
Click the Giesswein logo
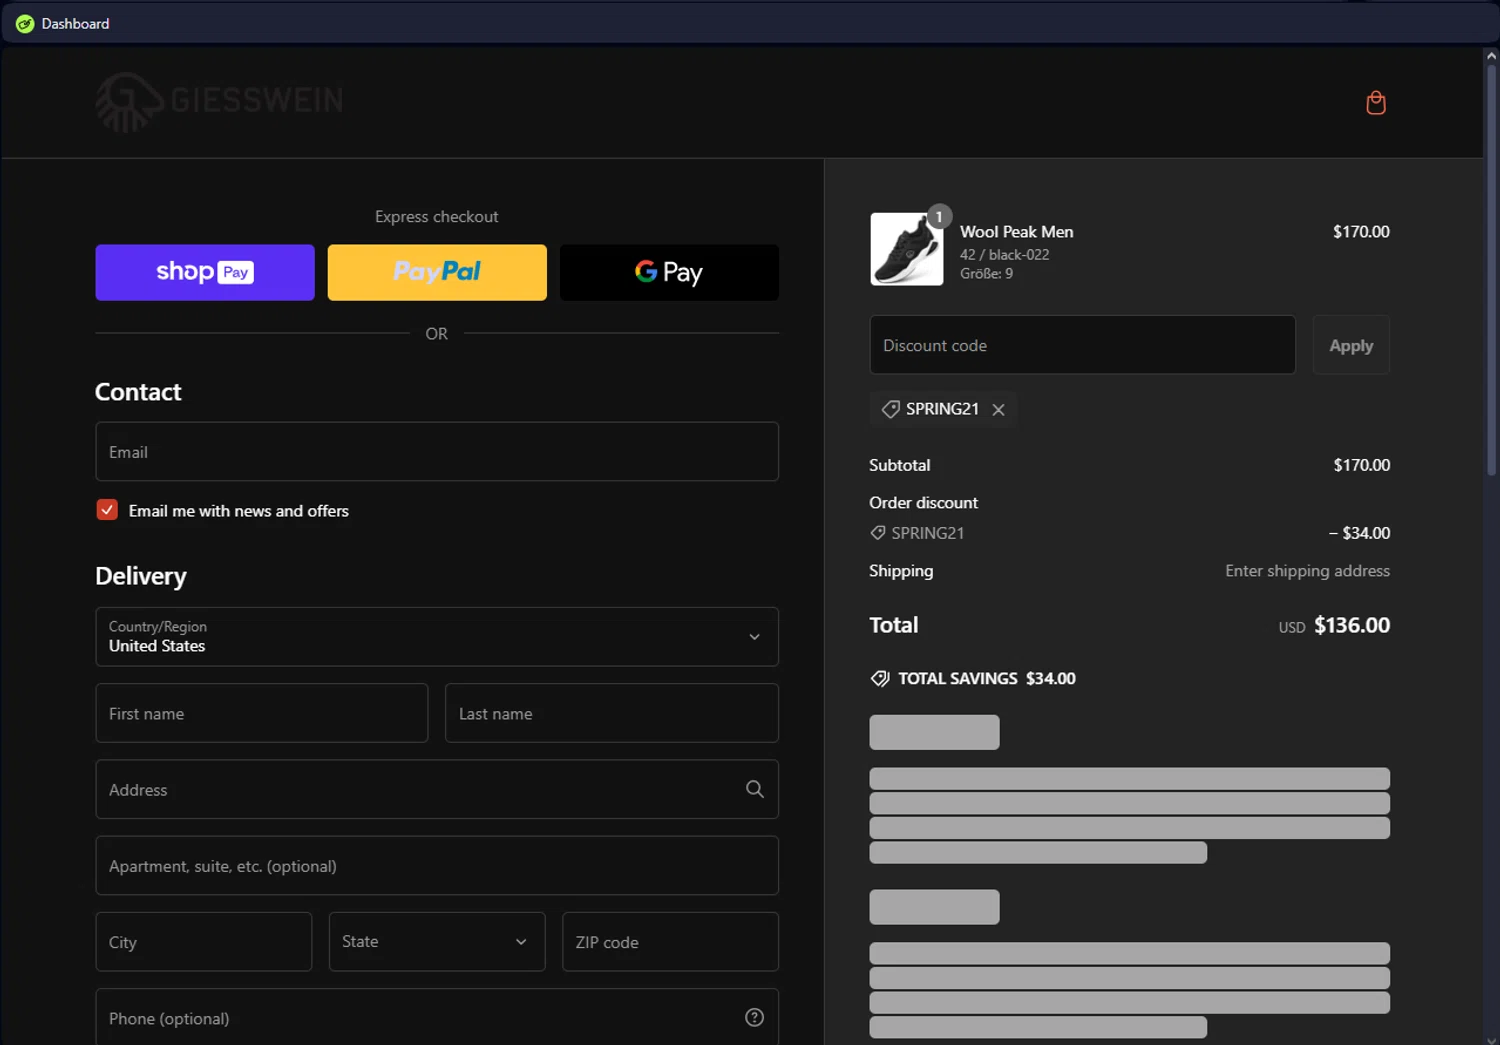(x=219, y=101)
